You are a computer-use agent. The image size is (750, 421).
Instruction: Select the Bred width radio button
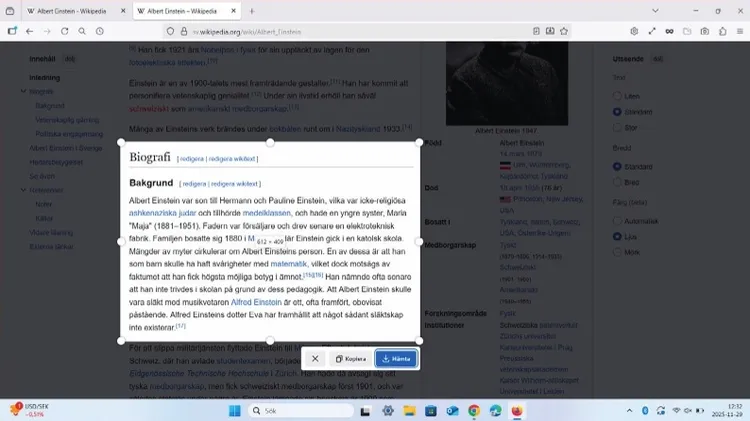[x=617, y=182]
